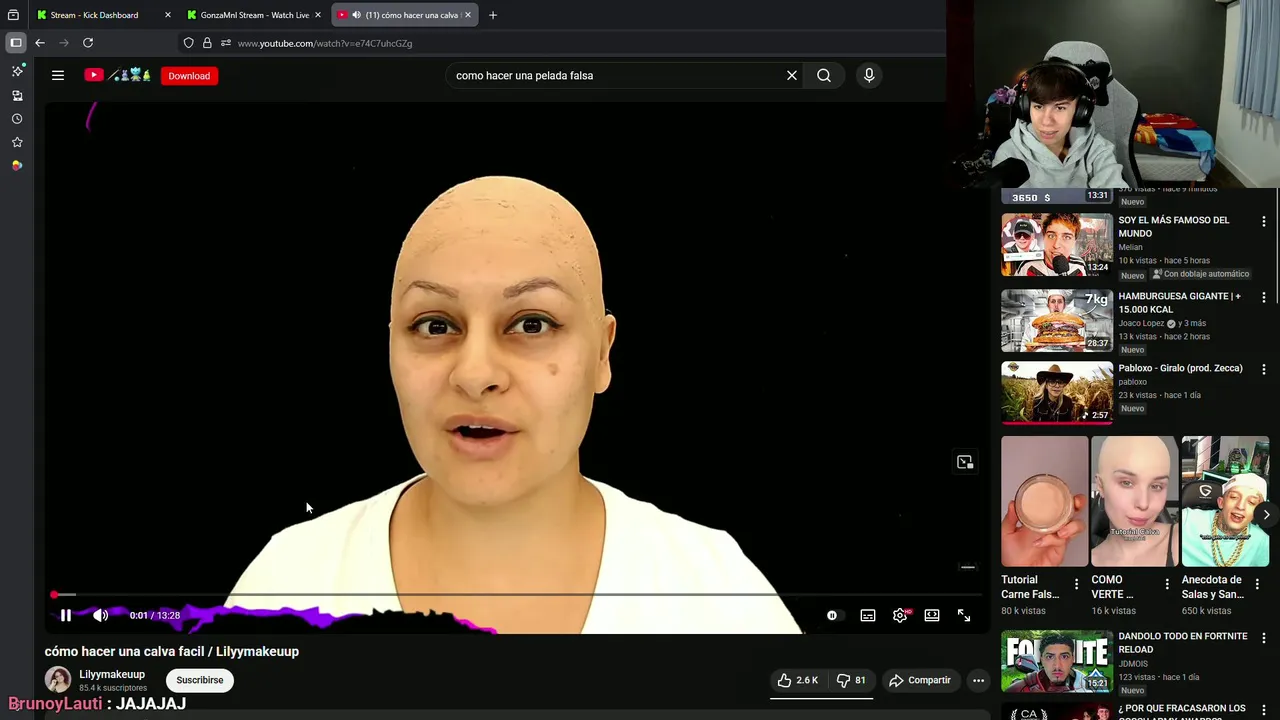This screenshot has width=1280, height=720.
Task: Open the shield tracking protection icon
Action: tap(188, 43)
